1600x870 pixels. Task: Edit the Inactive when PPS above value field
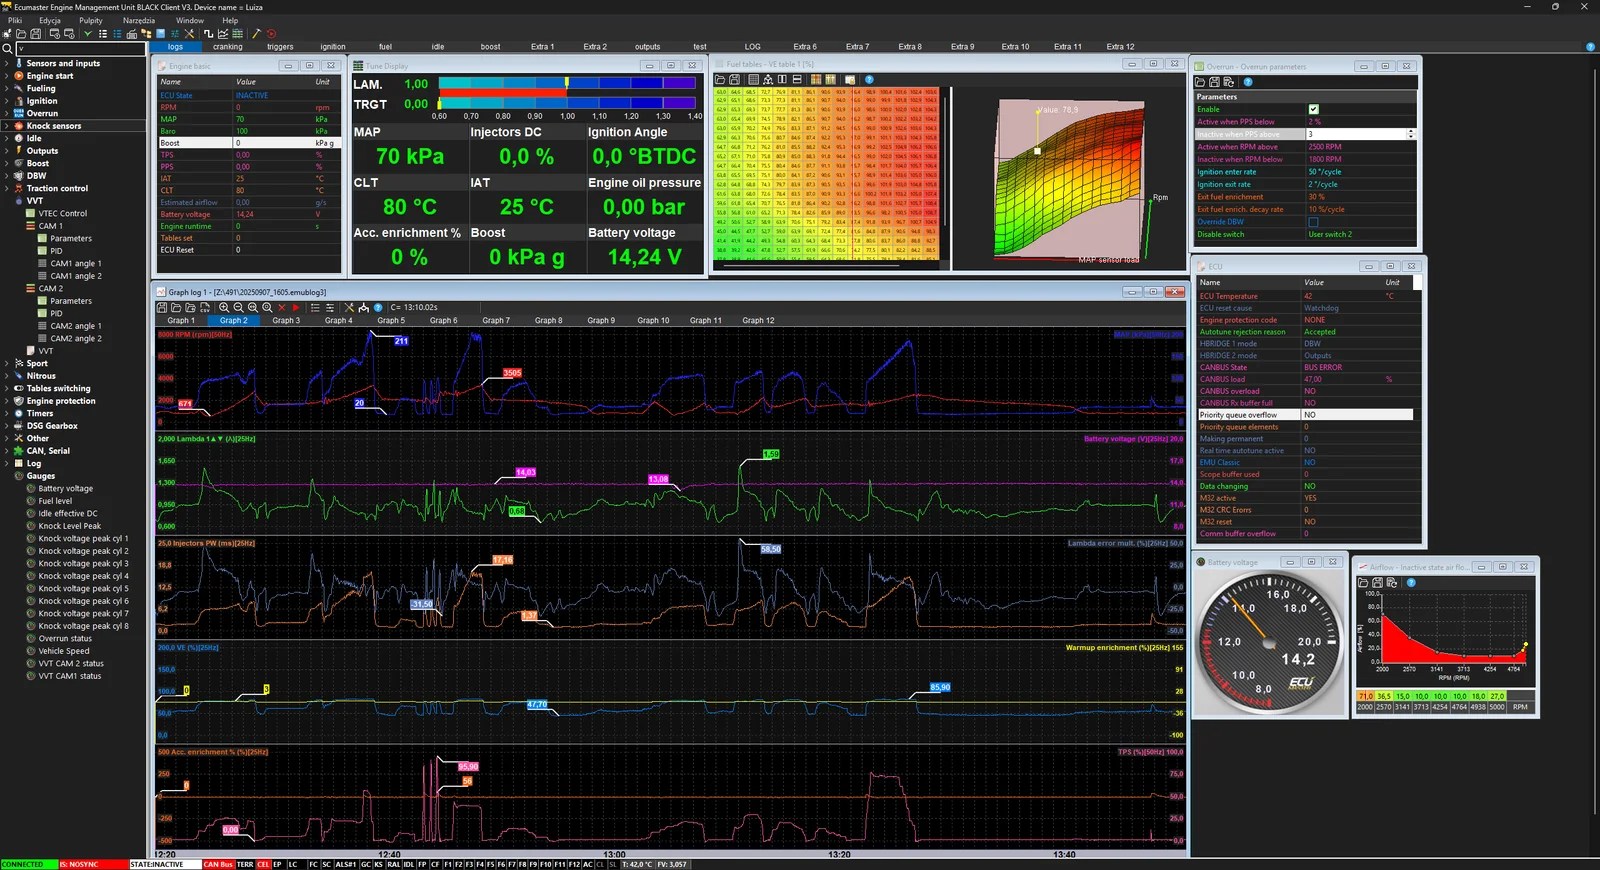(1356, 134)
